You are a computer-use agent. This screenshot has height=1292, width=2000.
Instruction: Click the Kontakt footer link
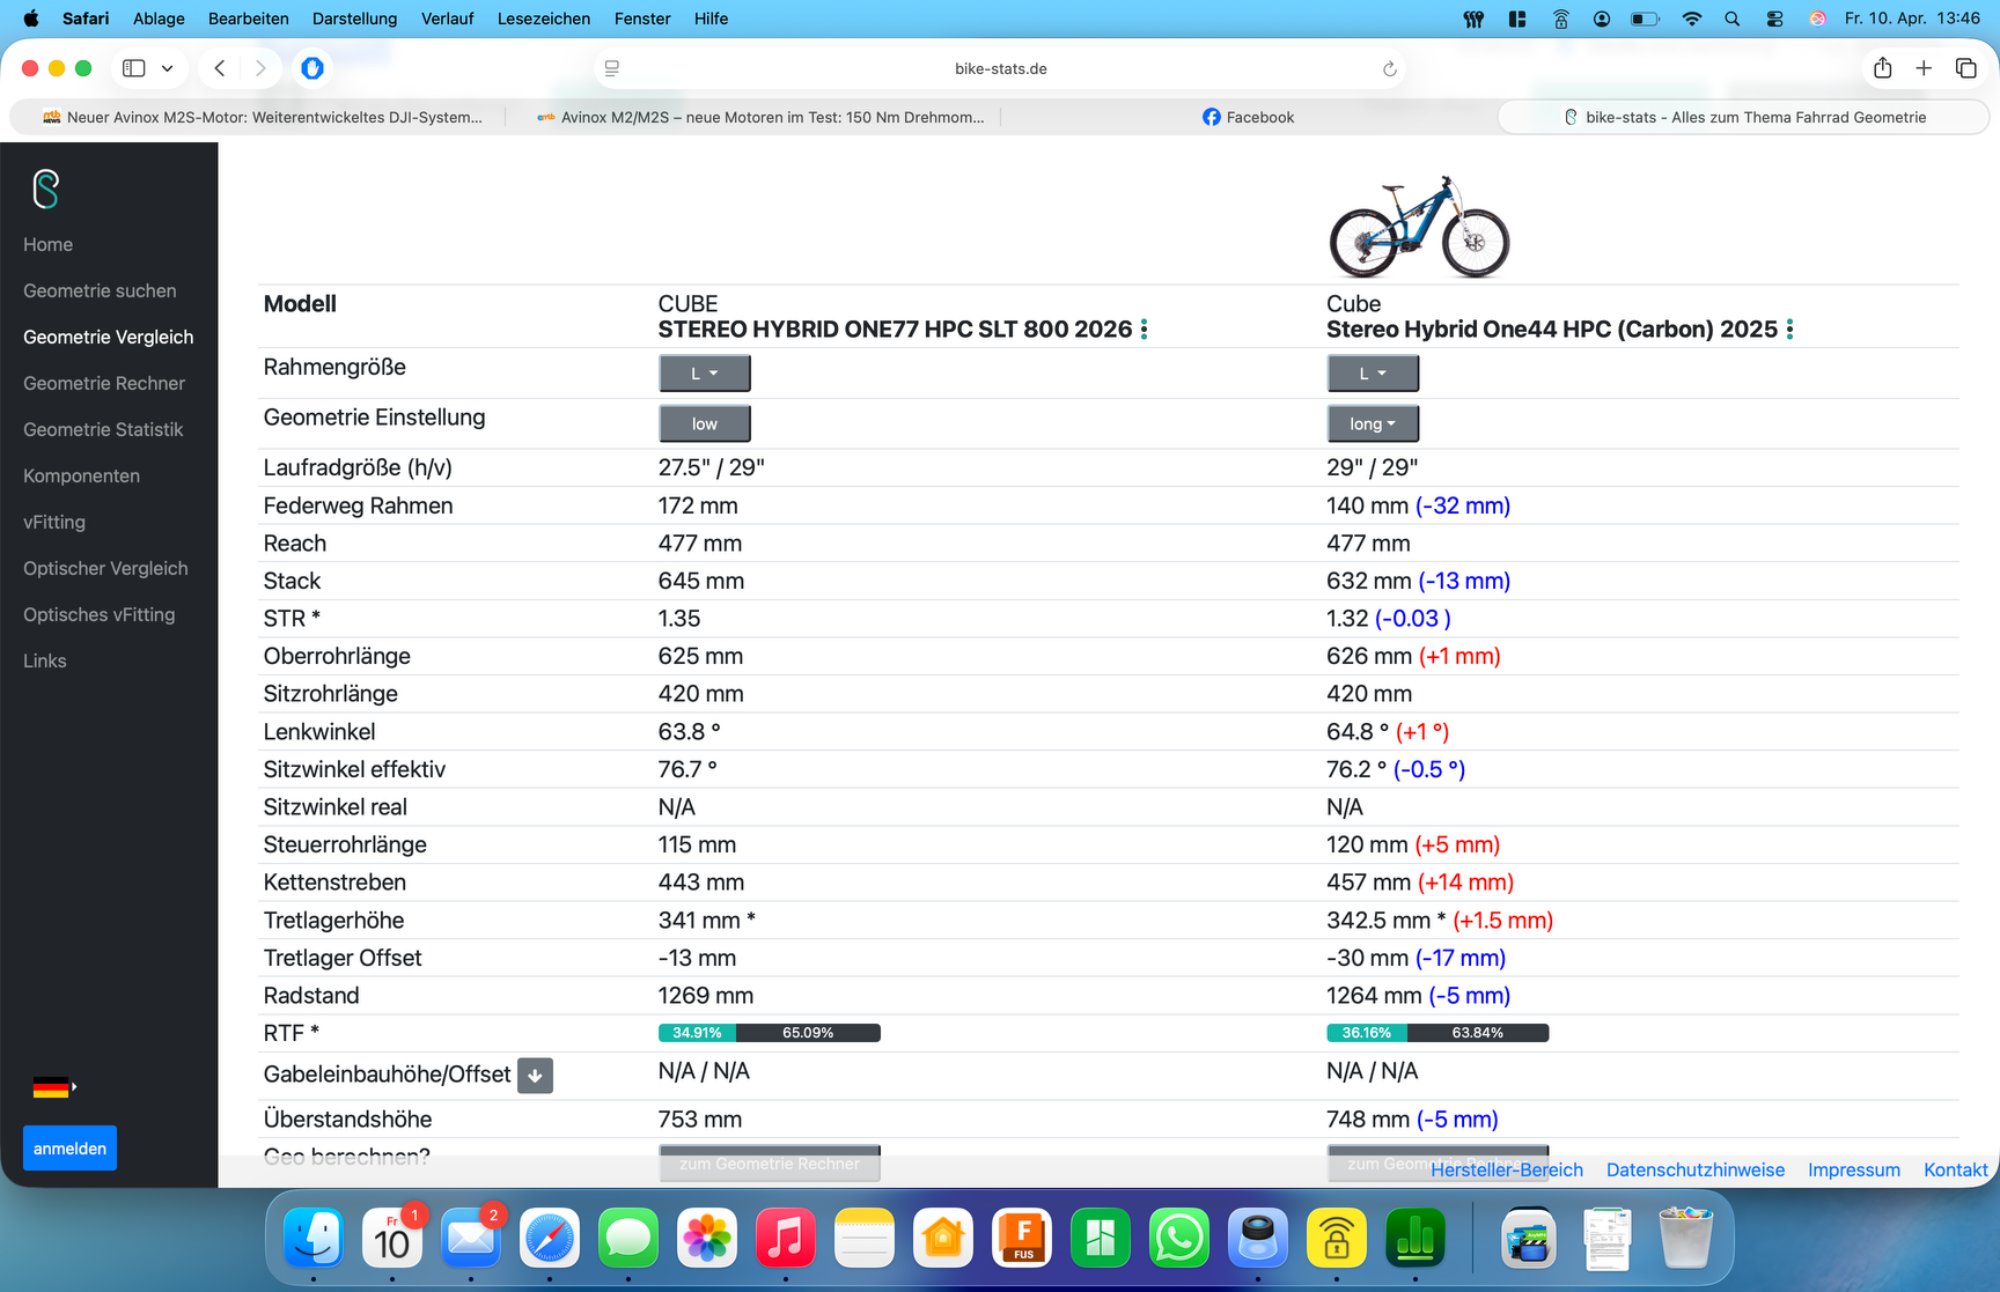[x=1956, y=1170]
